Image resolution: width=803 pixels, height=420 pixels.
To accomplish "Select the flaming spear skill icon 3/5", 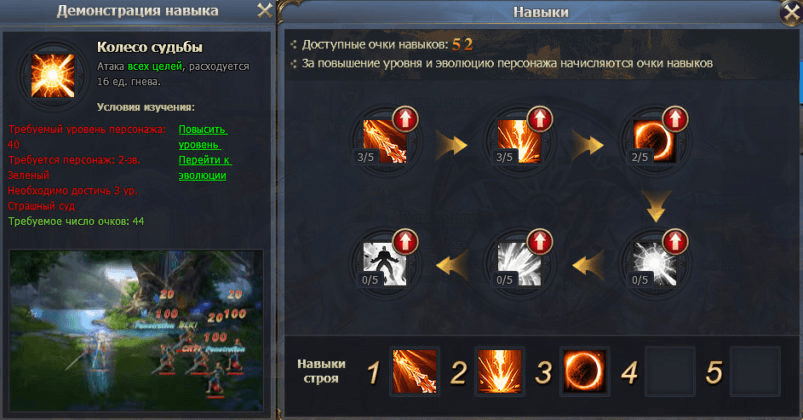I will (x=385, y=141).
